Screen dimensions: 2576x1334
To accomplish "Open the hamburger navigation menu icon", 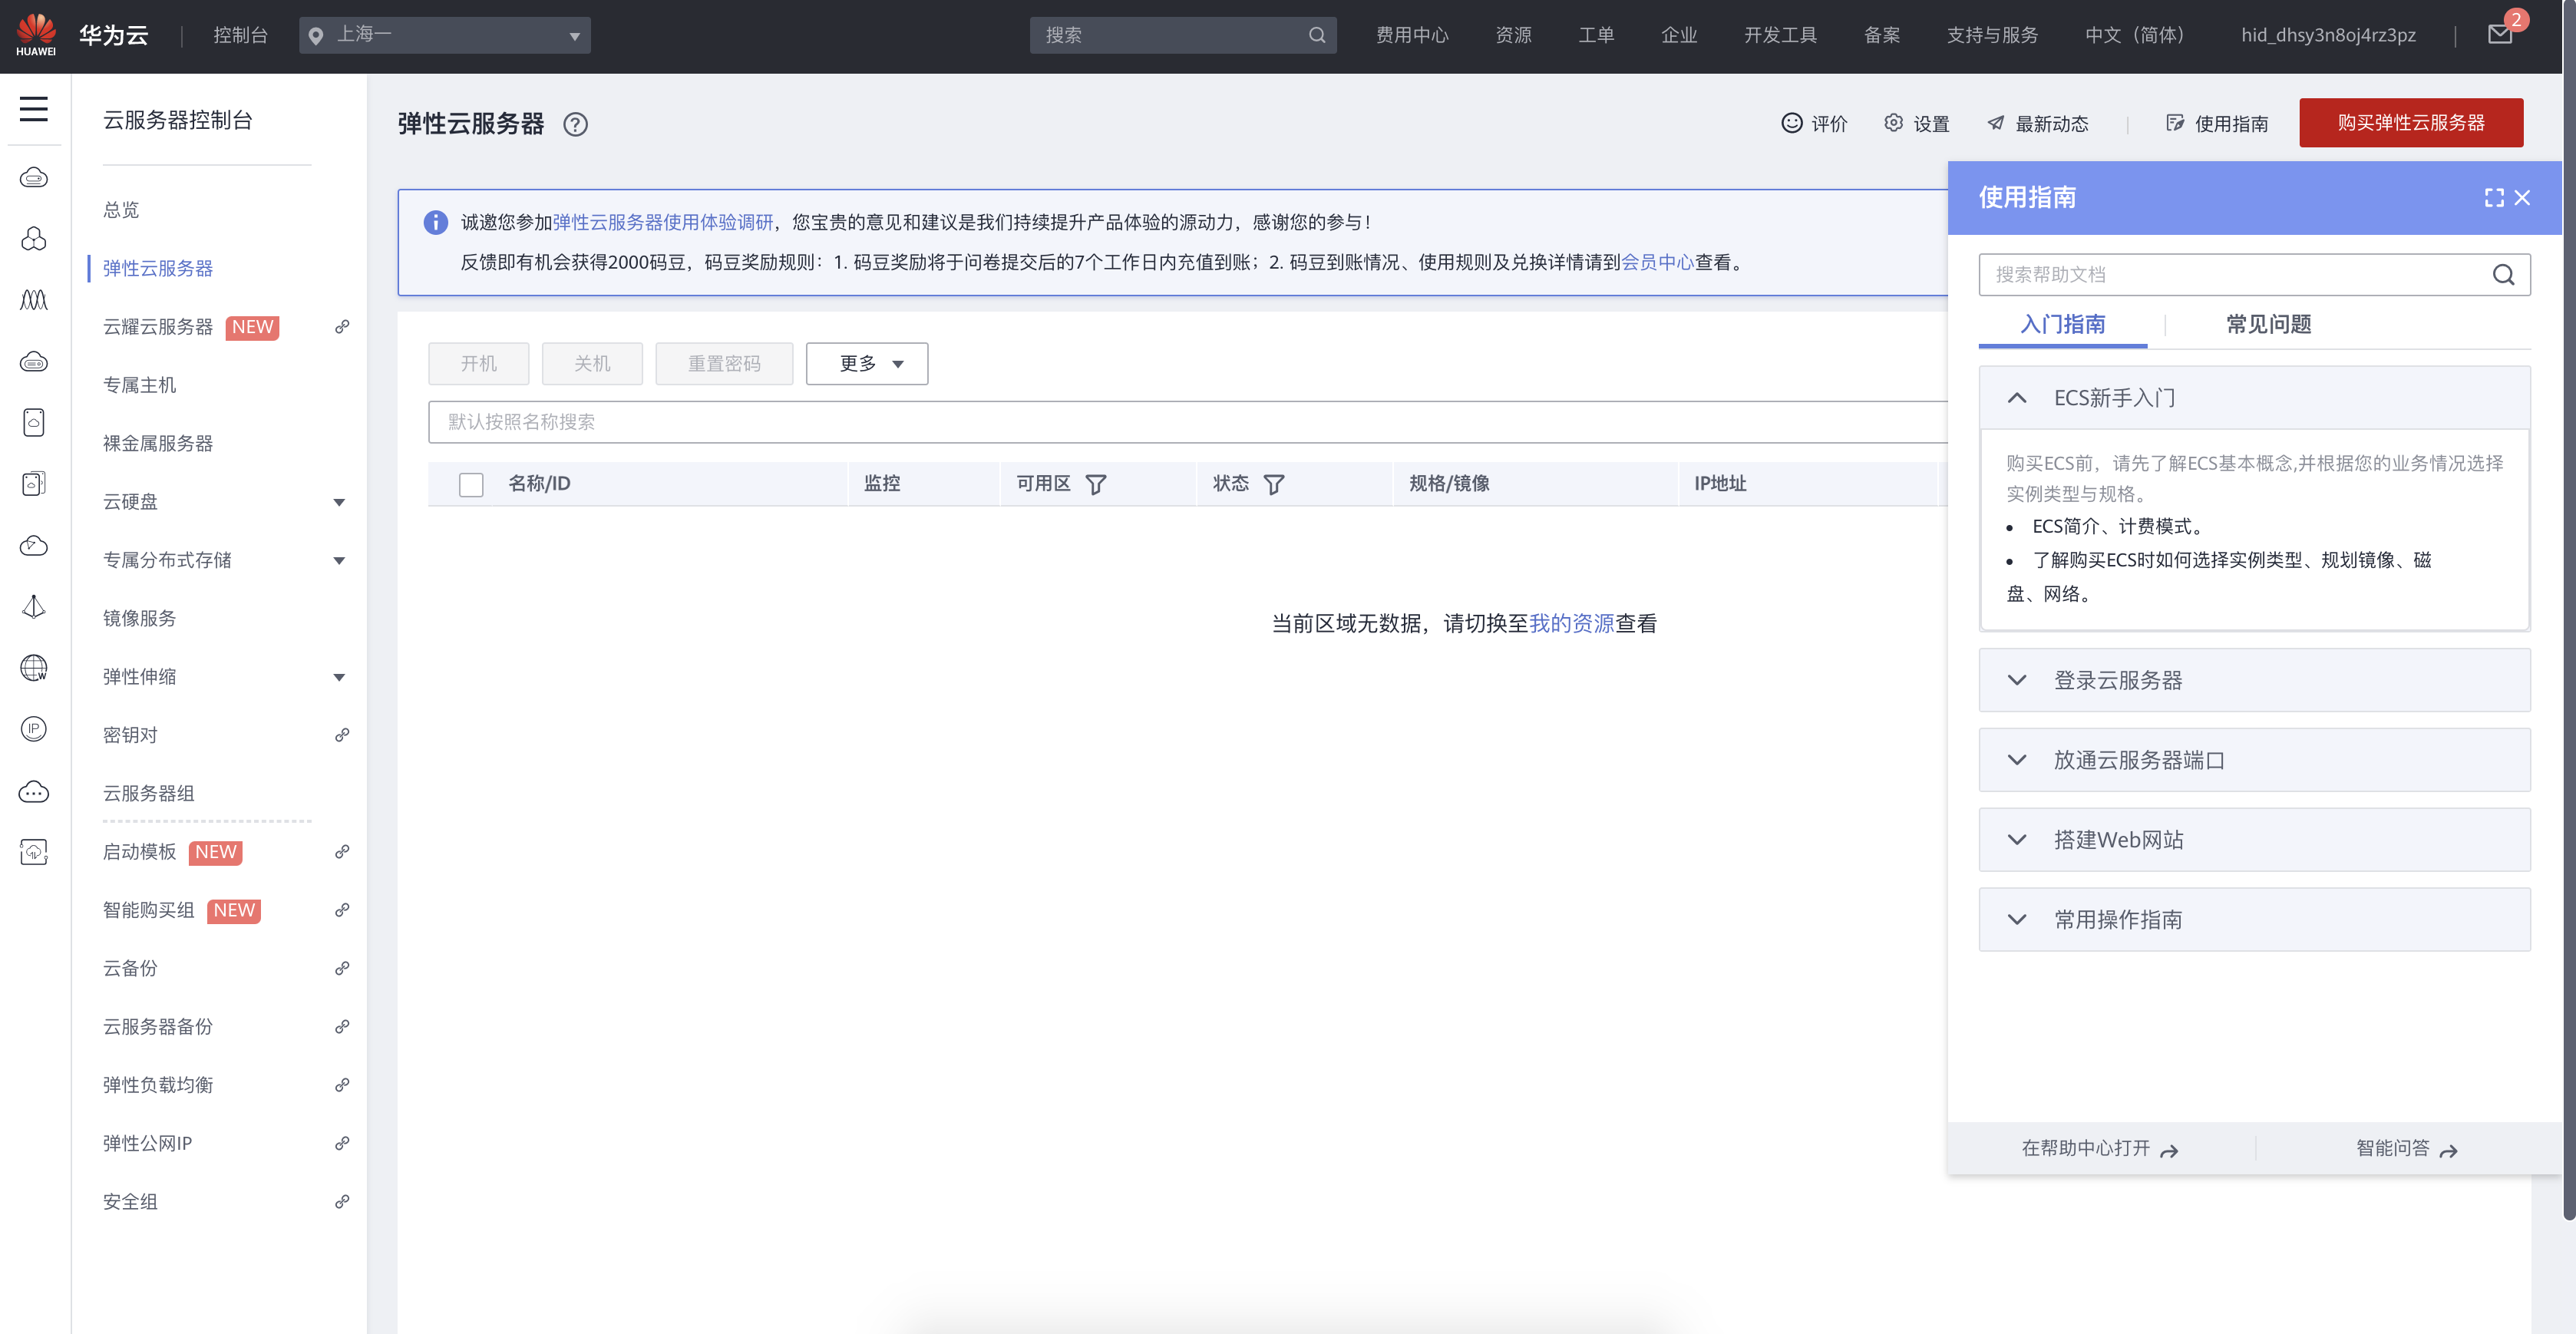I will (x=33, y=109).
